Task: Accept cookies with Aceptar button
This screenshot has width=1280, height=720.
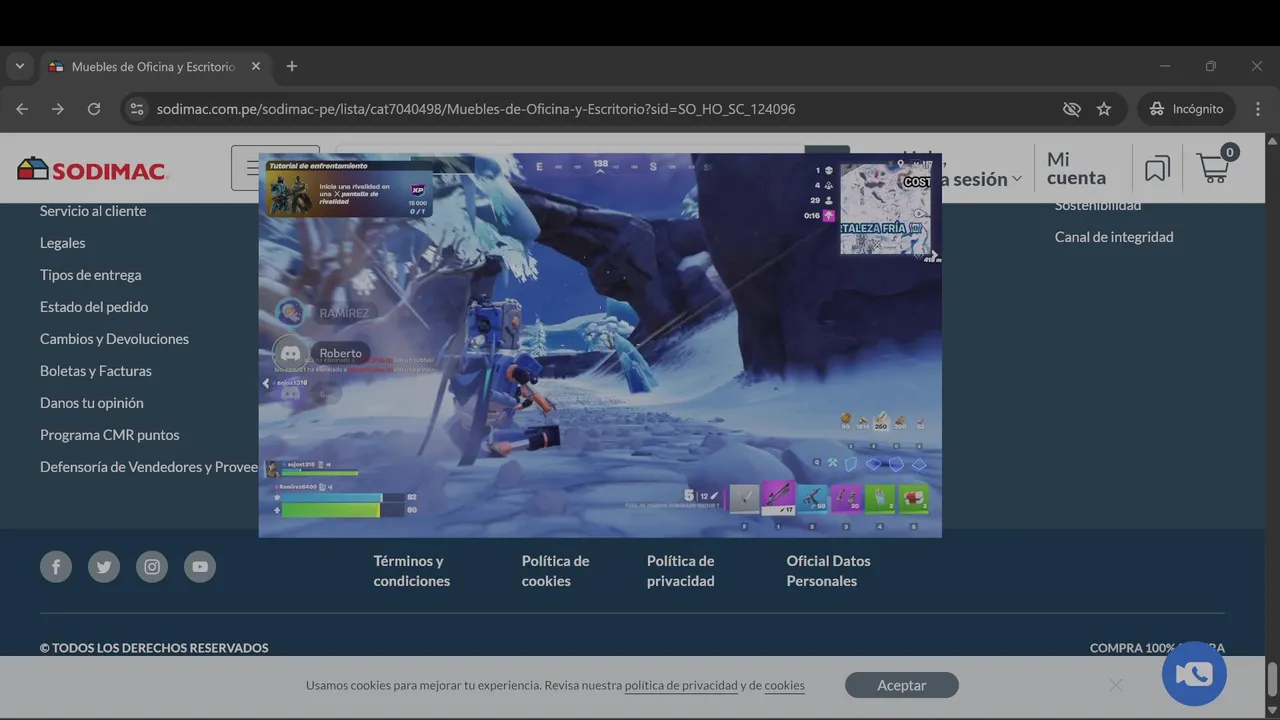Action: click(x=902, y=685)
